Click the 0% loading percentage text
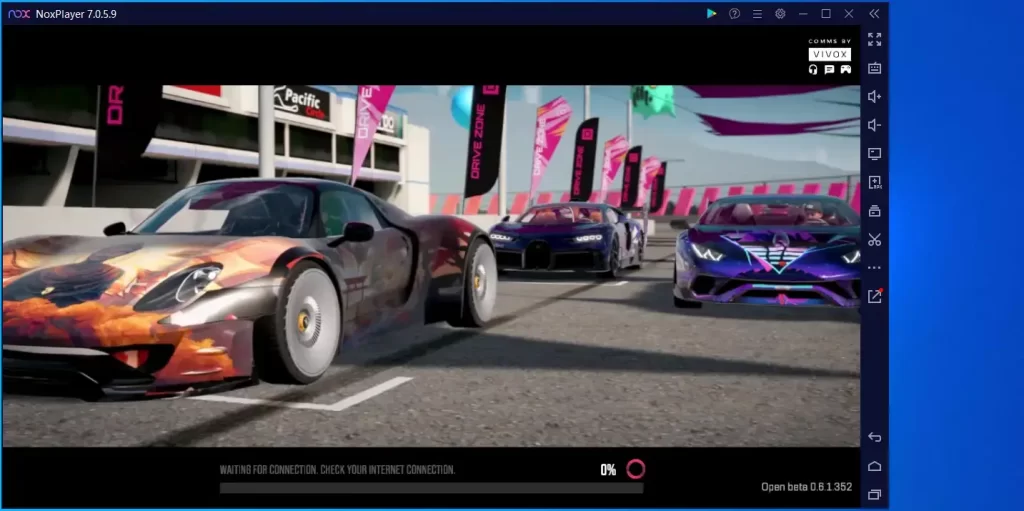Screen dimensions: 1024x511 point(608,470)
